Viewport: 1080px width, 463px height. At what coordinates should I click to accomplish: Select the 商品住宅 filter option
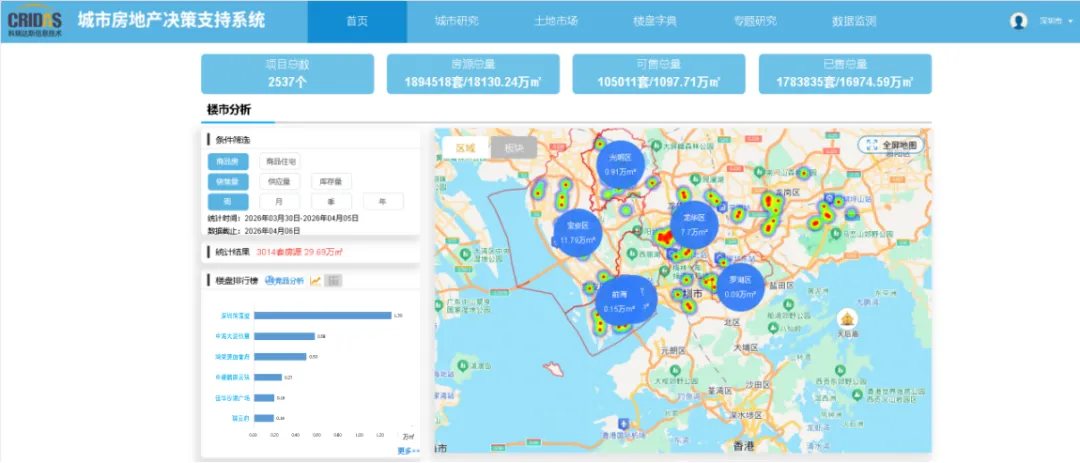[x=280, y=161]
